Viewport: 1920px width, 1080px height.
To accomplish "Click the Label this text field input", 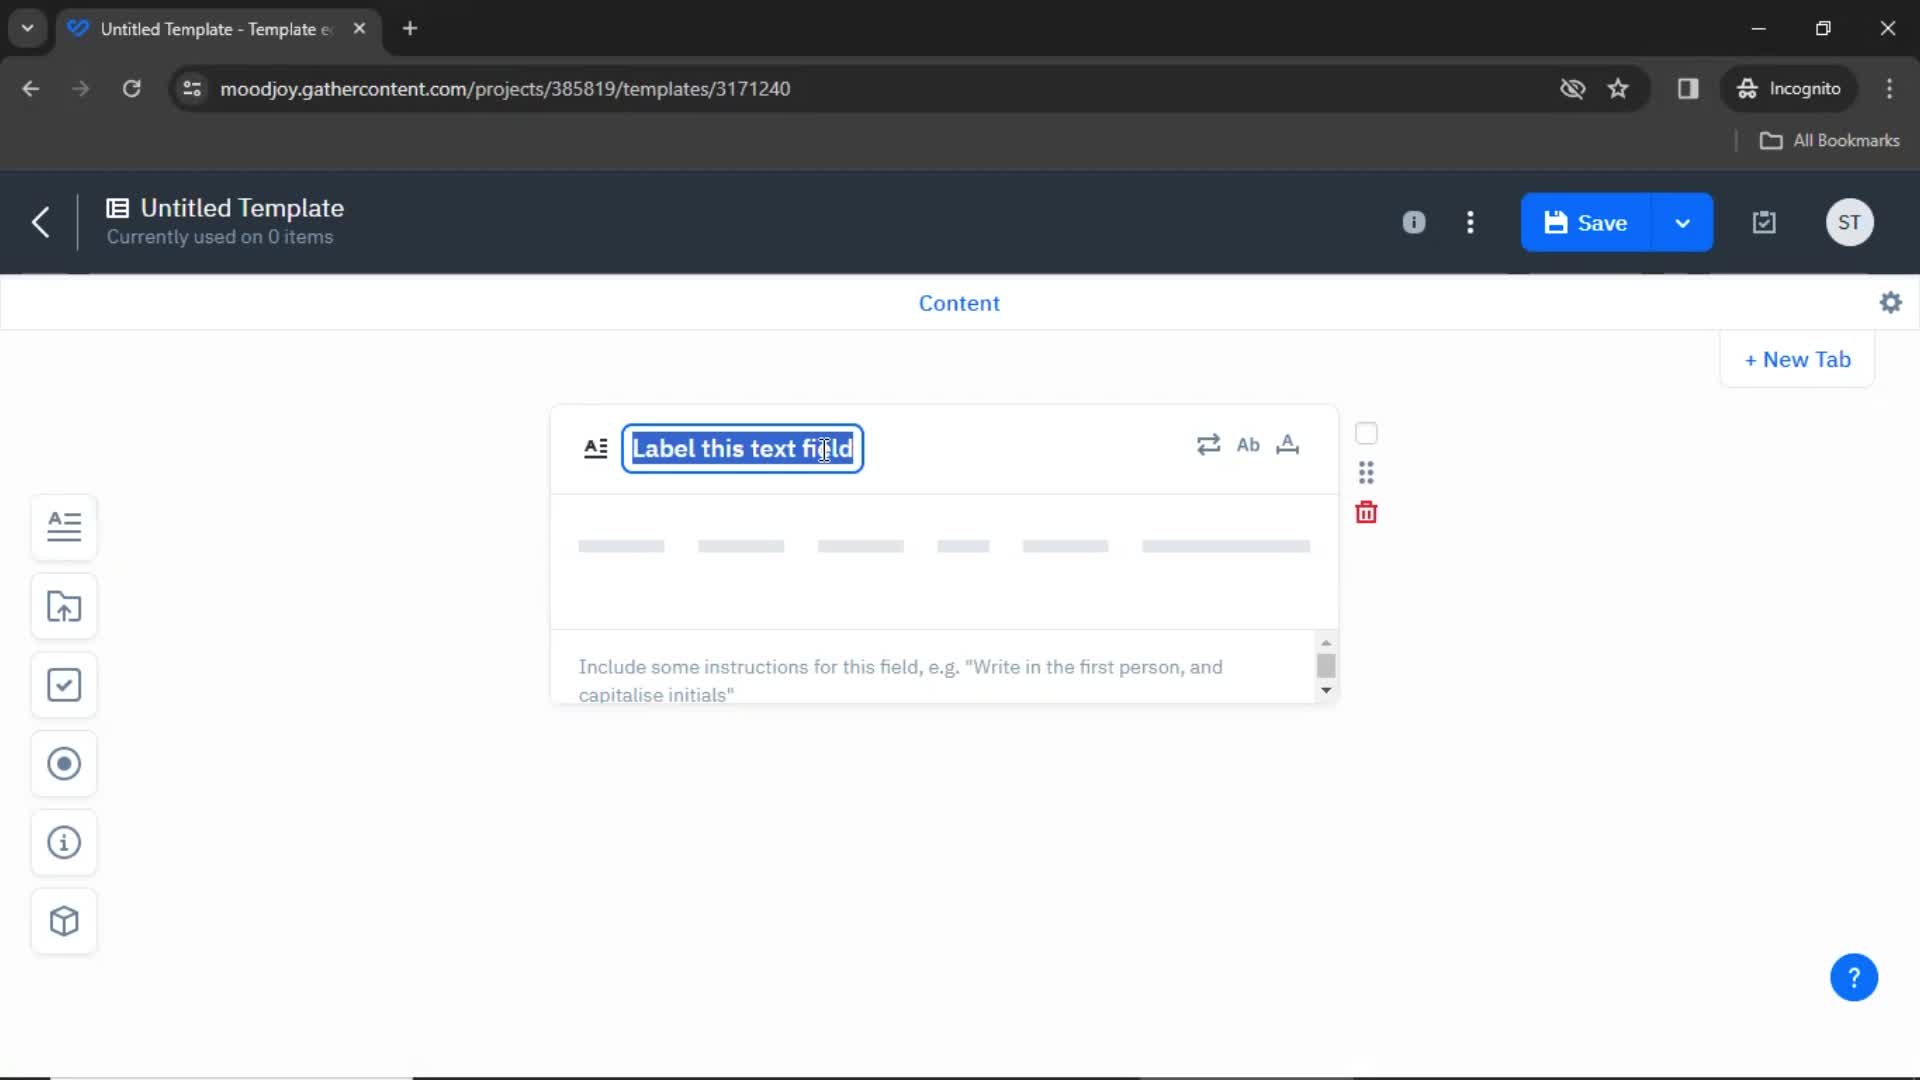I will pyautogui.click(x=741, y=448).
